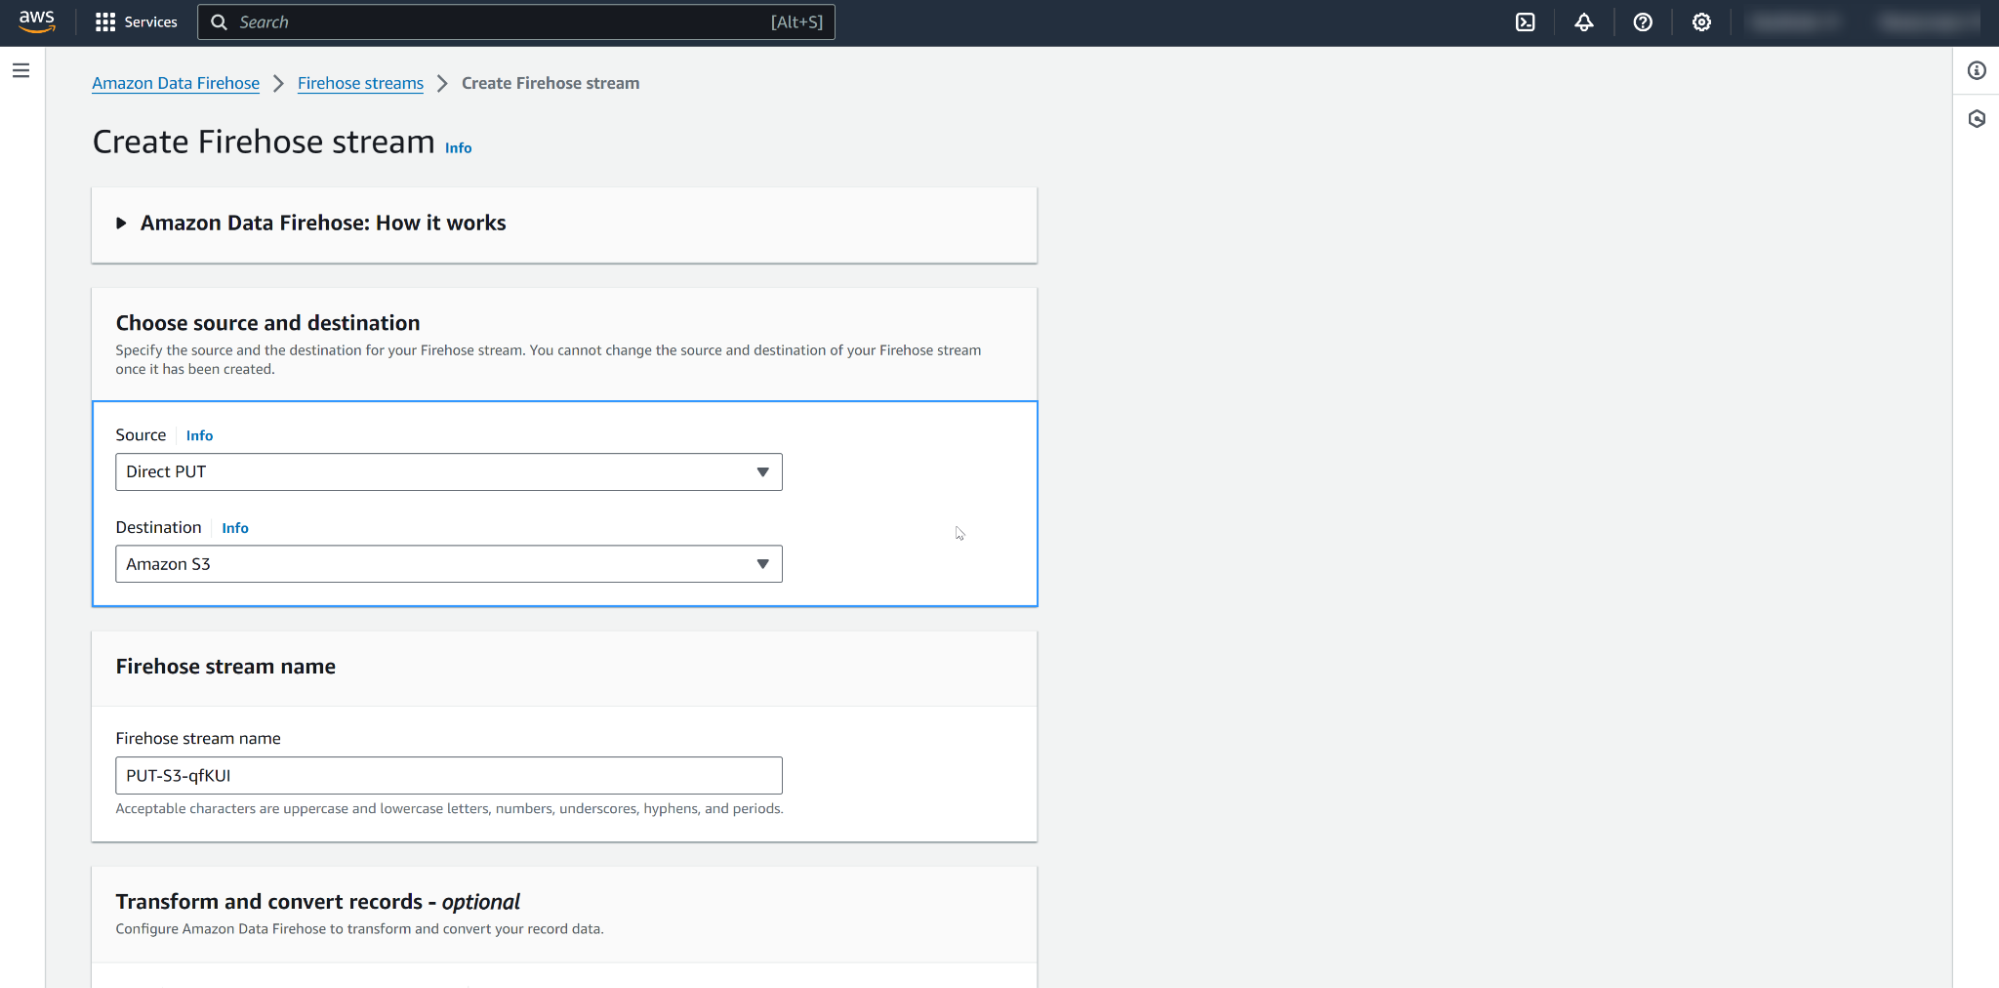Open the navigation hamburger menu
This screenshot has height=988, width=1999.
(x=21, y=70)
